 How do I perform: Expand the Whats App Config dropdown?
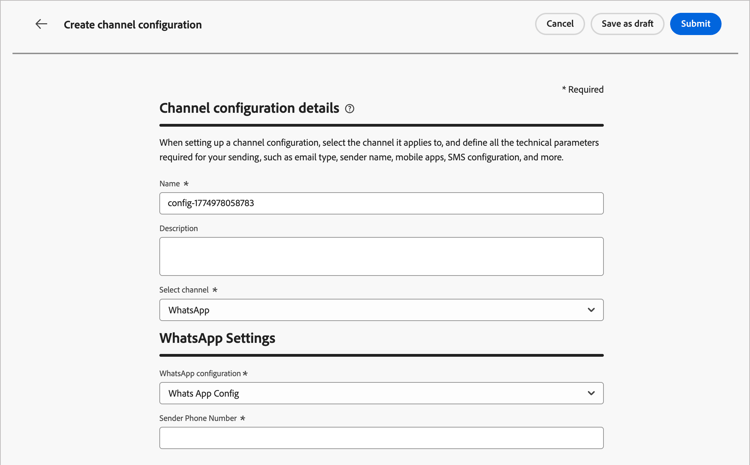pyautogui.click(x=370, y=393)
